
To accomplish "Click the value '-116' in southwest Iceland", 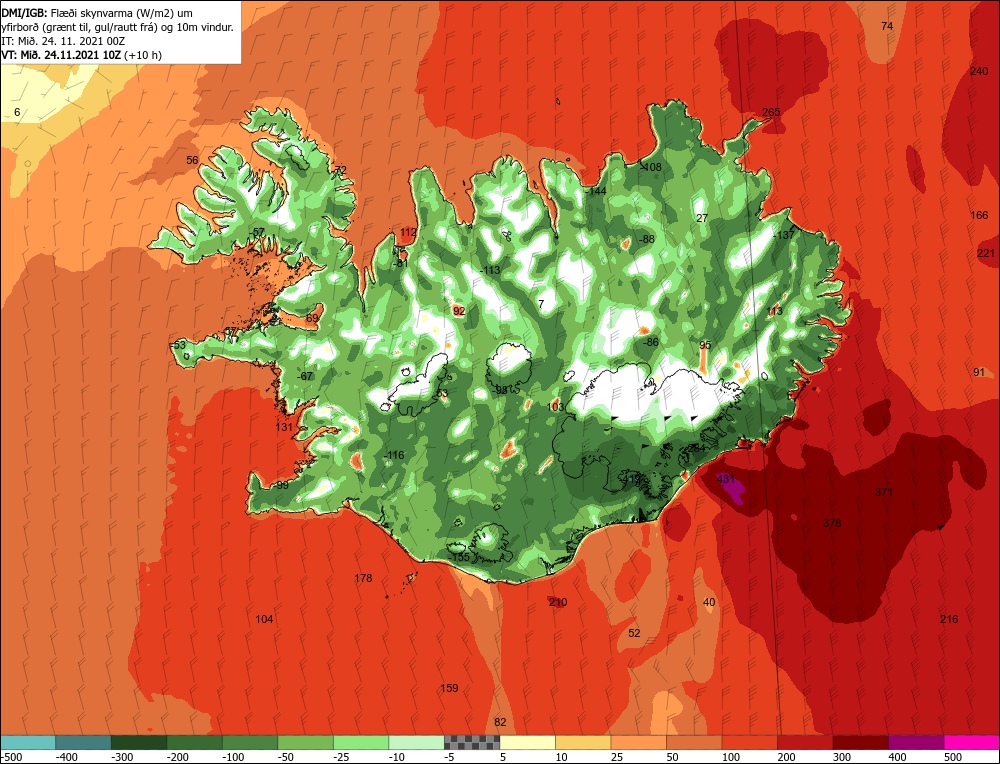I will tap(395, 455).
